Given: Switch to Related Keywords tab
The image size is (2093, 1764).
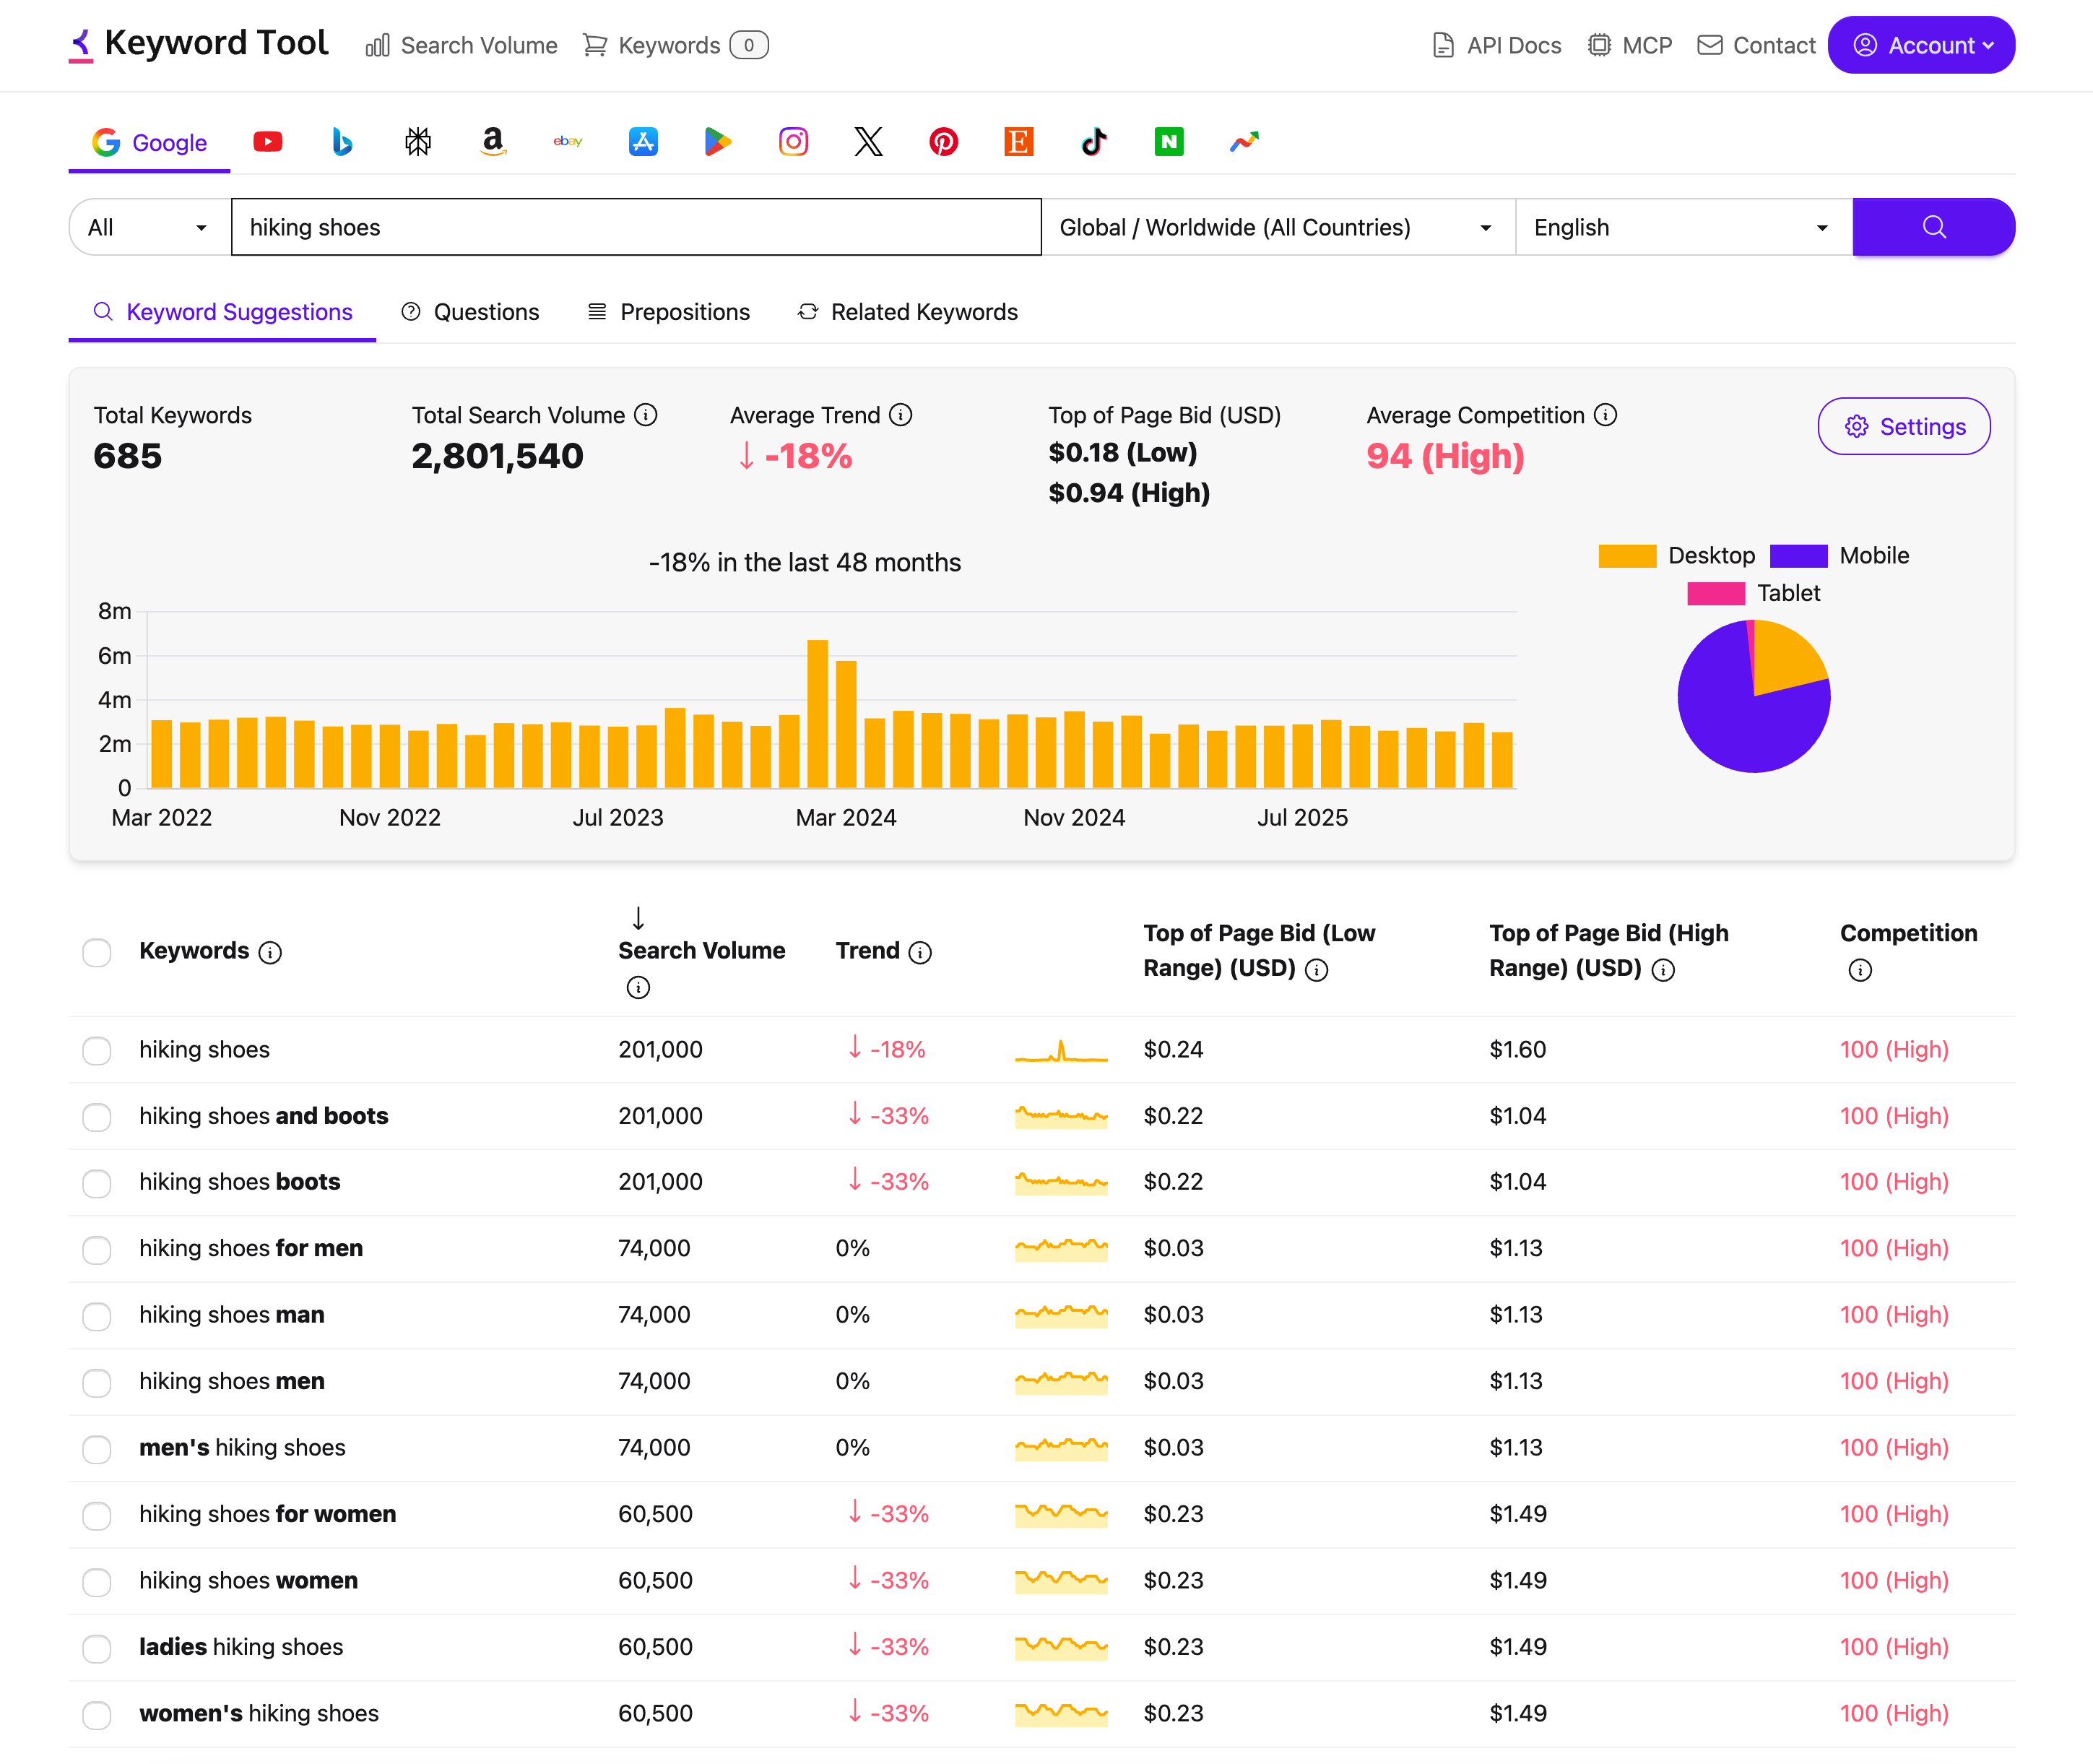Looking at the screenshot, I should point(907,312).
